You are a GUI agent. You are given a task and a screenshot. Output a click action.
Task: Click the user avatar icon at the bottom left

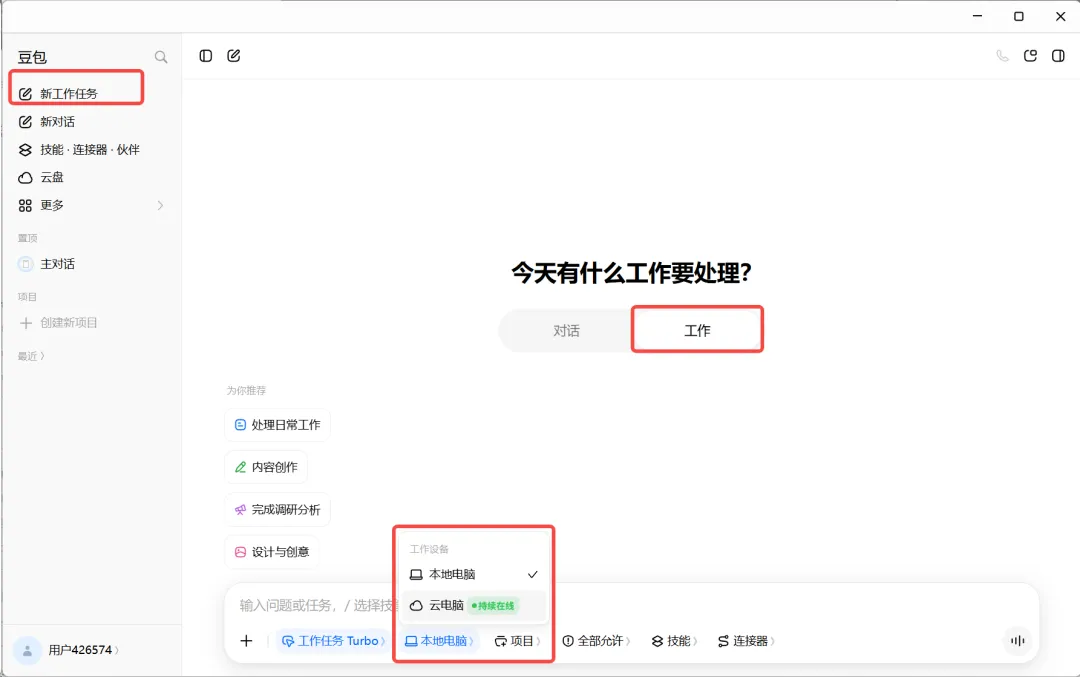click(28, 650)
